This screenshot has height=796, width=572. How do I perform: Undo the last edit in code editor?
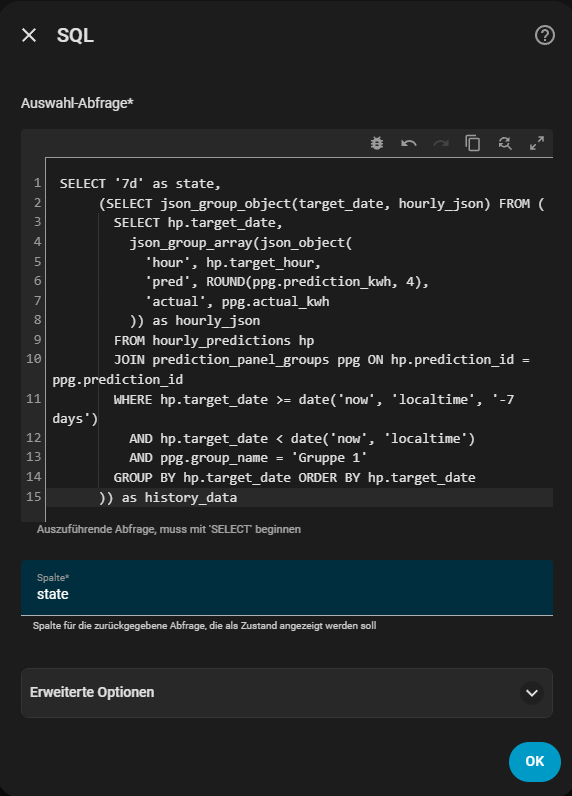pyautogui.click(x=409, y=143)
